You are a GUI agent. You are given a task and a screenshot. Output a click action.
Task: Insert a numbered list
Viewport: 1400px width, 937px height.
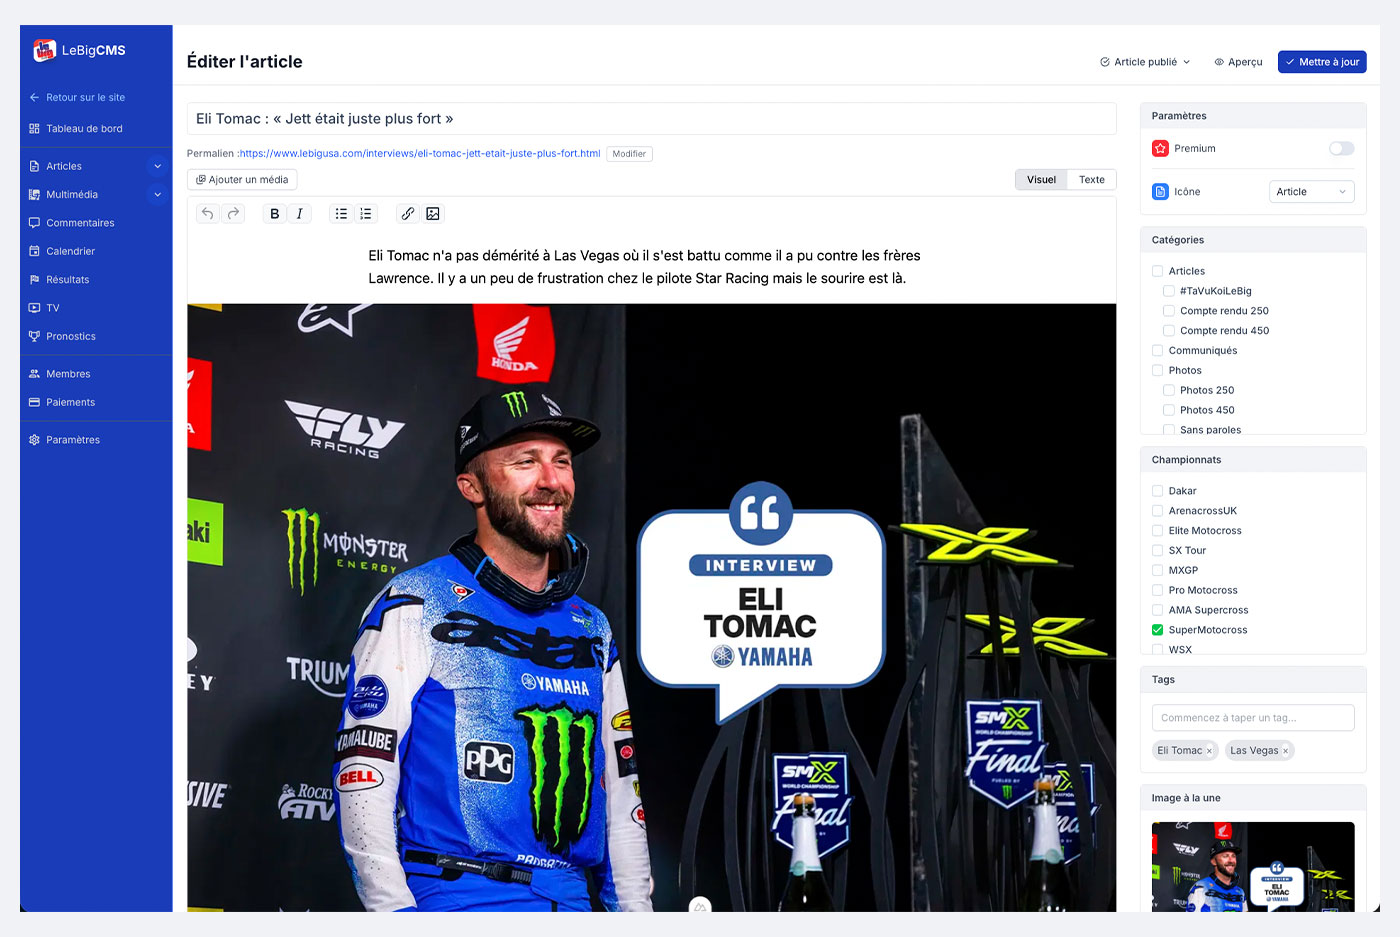tap(366, 214)
